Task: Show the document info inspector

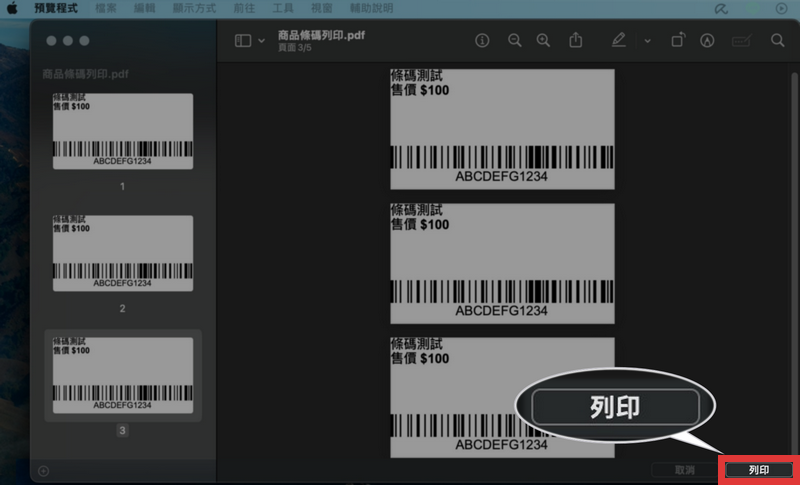Action: pos(482,40)
